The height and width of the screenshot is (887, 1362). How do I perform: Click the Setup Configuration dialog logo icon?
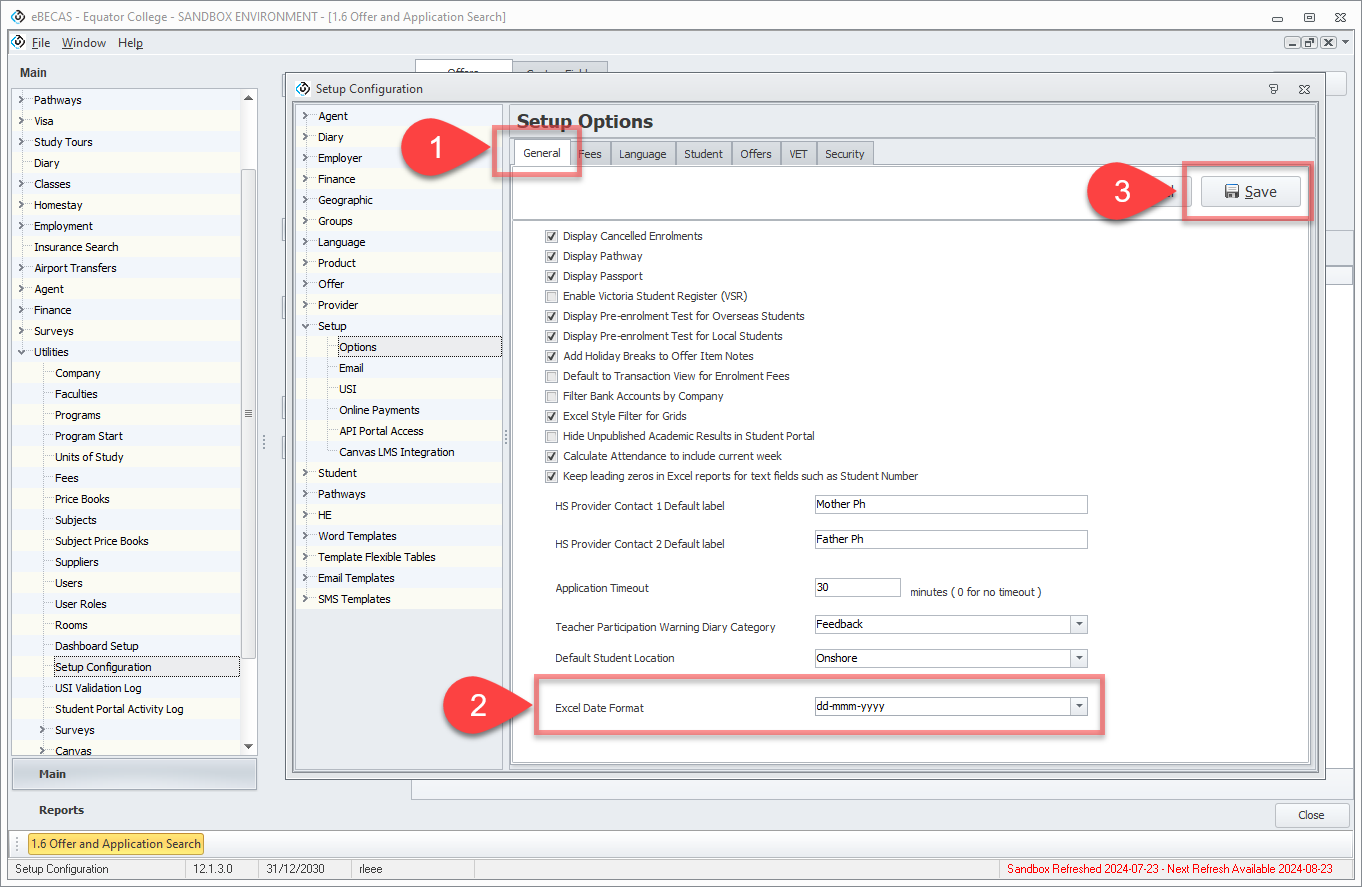tap(303, 89)
